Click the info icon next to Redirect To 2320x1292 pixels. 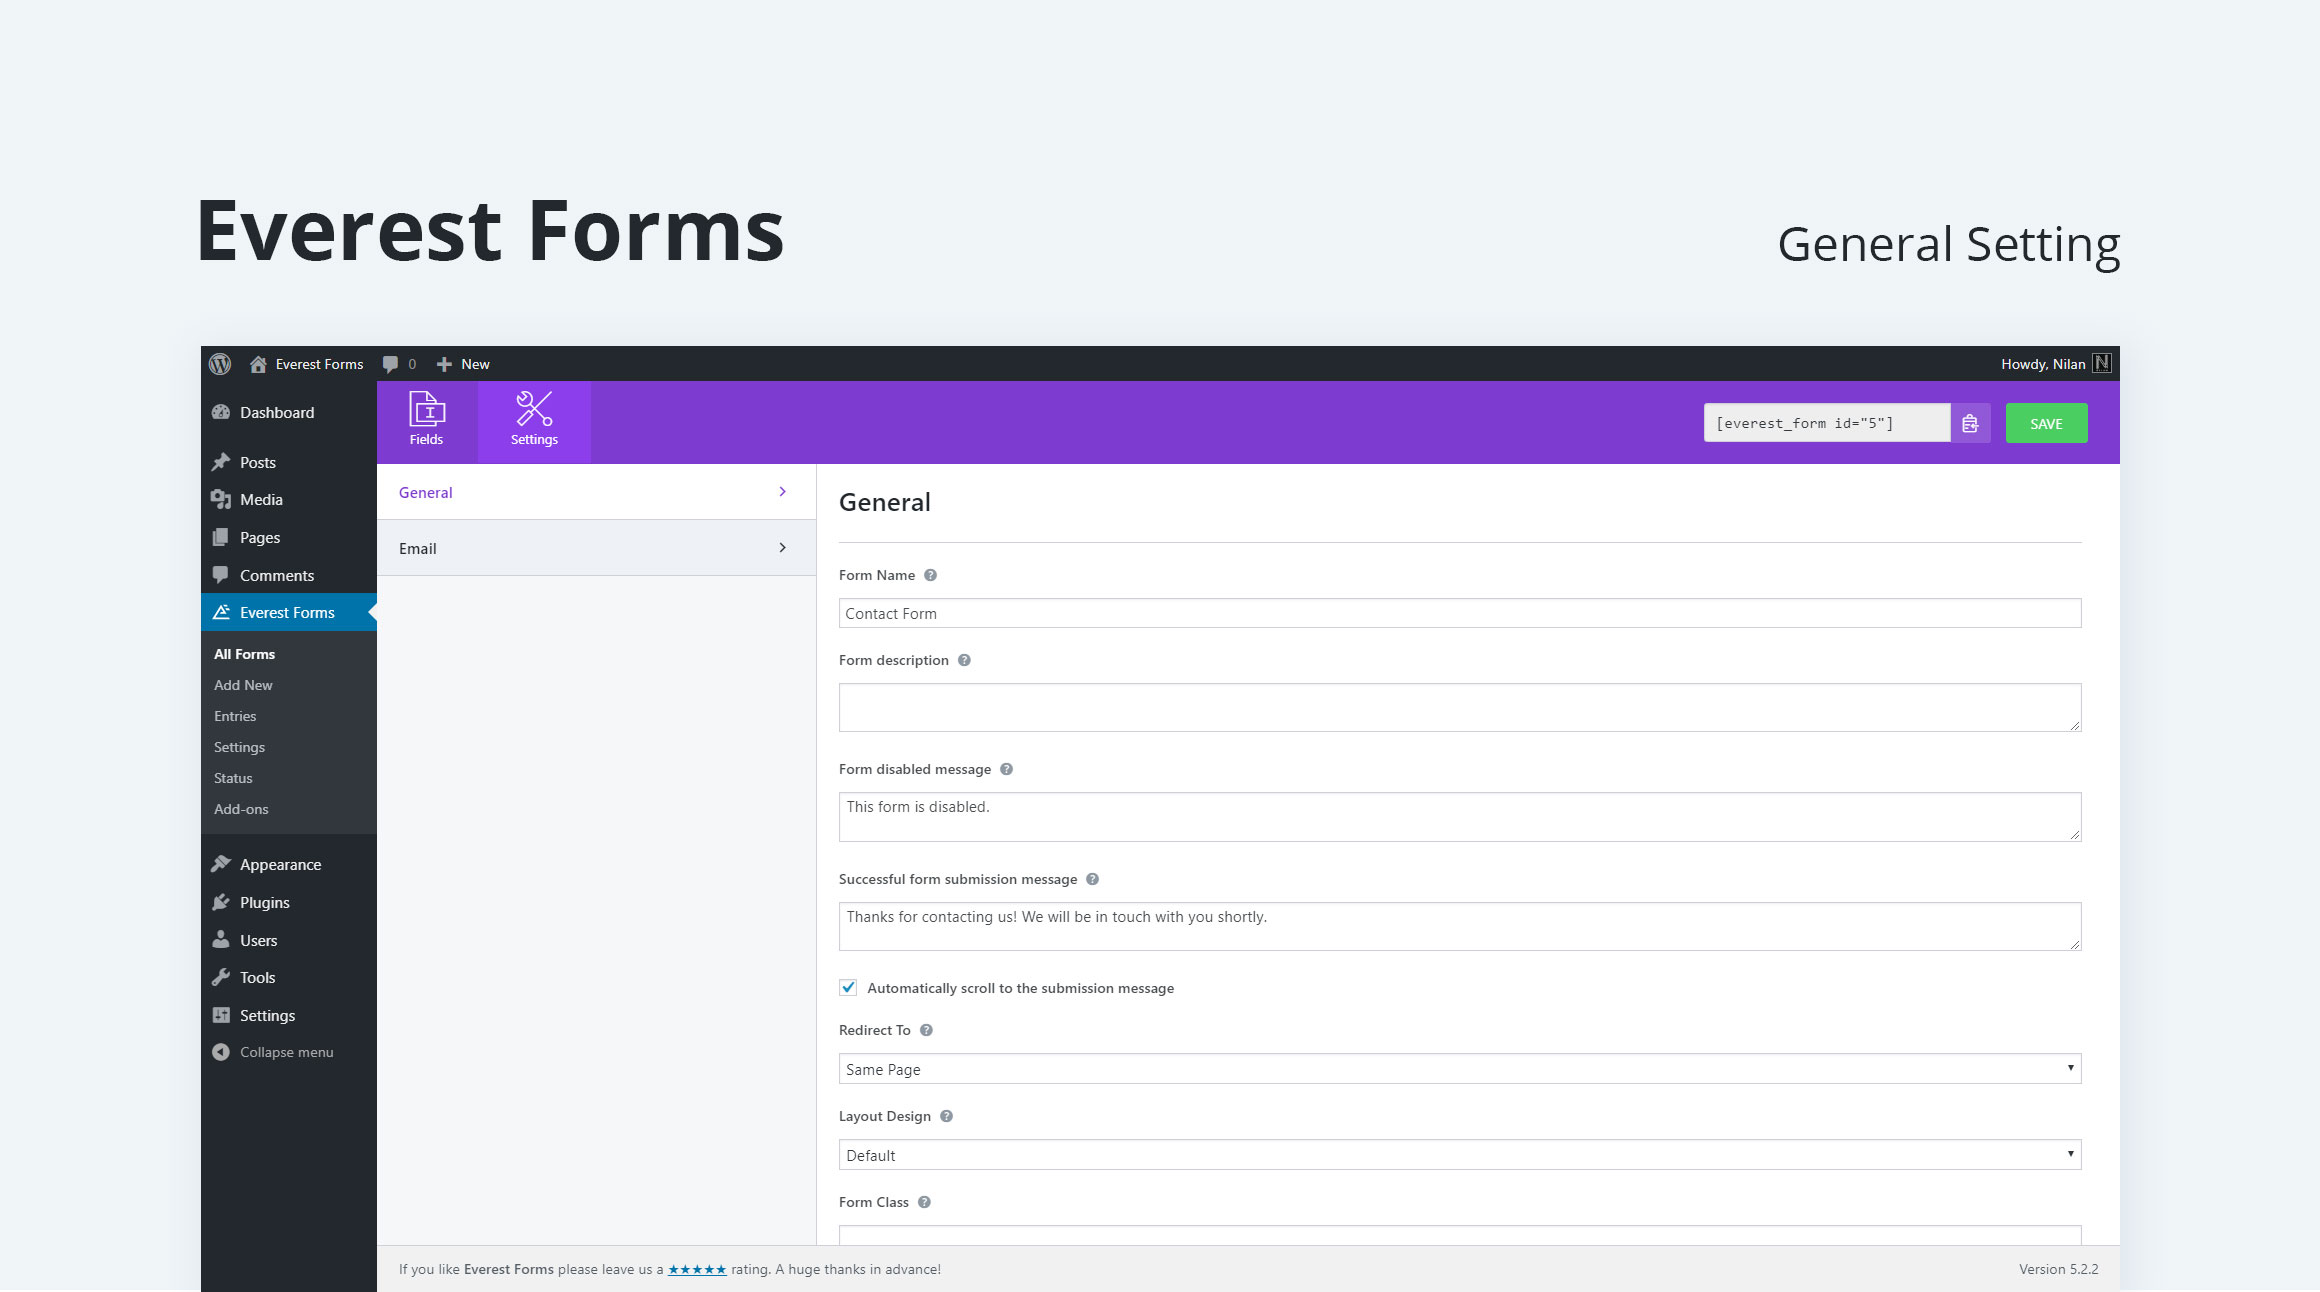click(x=931, y=1029)
